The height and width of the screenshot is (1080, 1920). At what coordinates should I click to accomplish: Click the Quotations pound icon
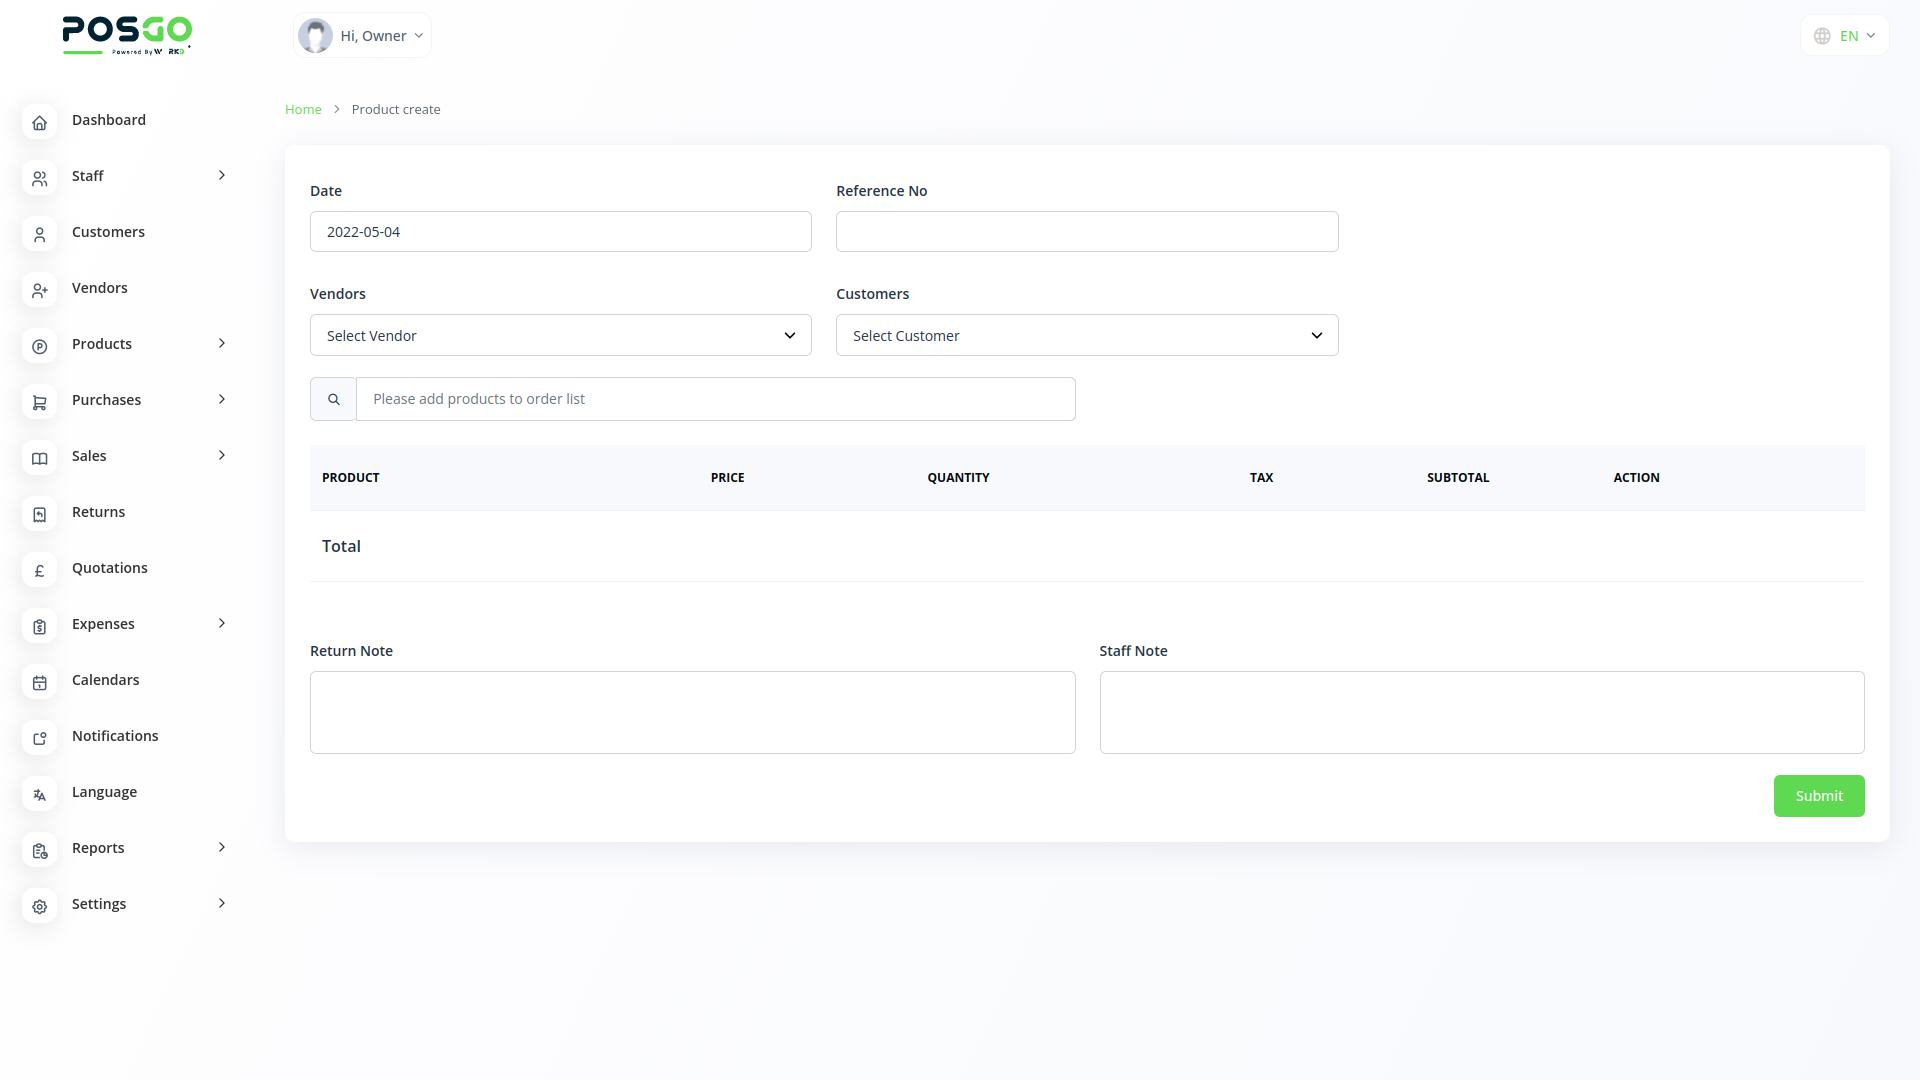pyautogui.click(x=39, y=570)
